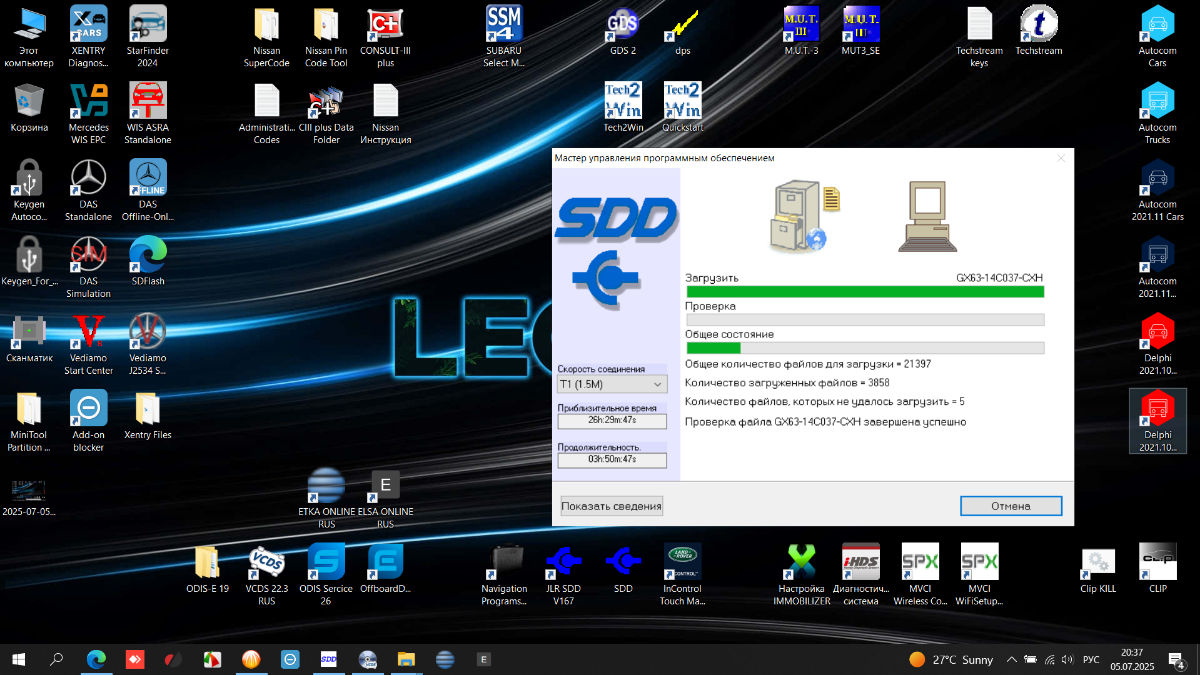The image size is (1200, 675).
Task: Open Mercedes WIS EPC shortcut
Action: (x=89, y=112)
